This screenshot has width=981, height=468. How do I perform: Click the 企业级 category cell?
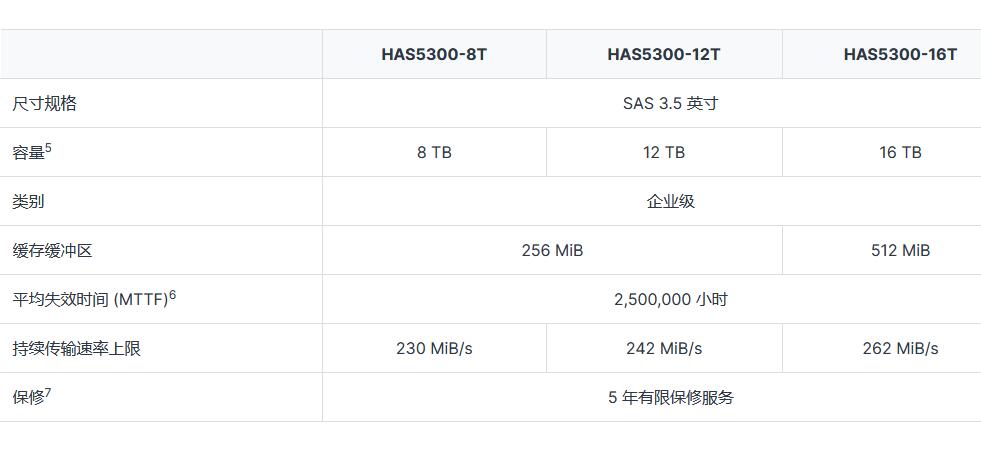(670, 201)
